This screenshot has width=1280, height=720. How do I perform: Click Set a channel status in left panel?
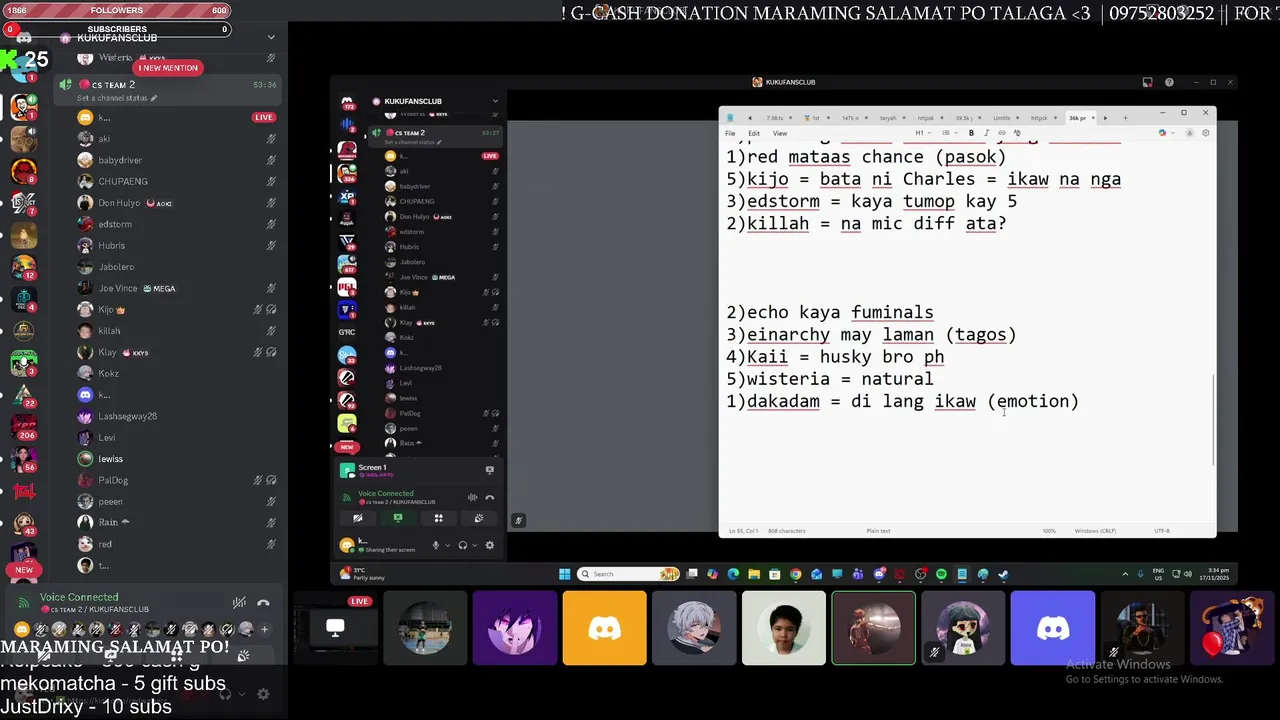[117, 98]
